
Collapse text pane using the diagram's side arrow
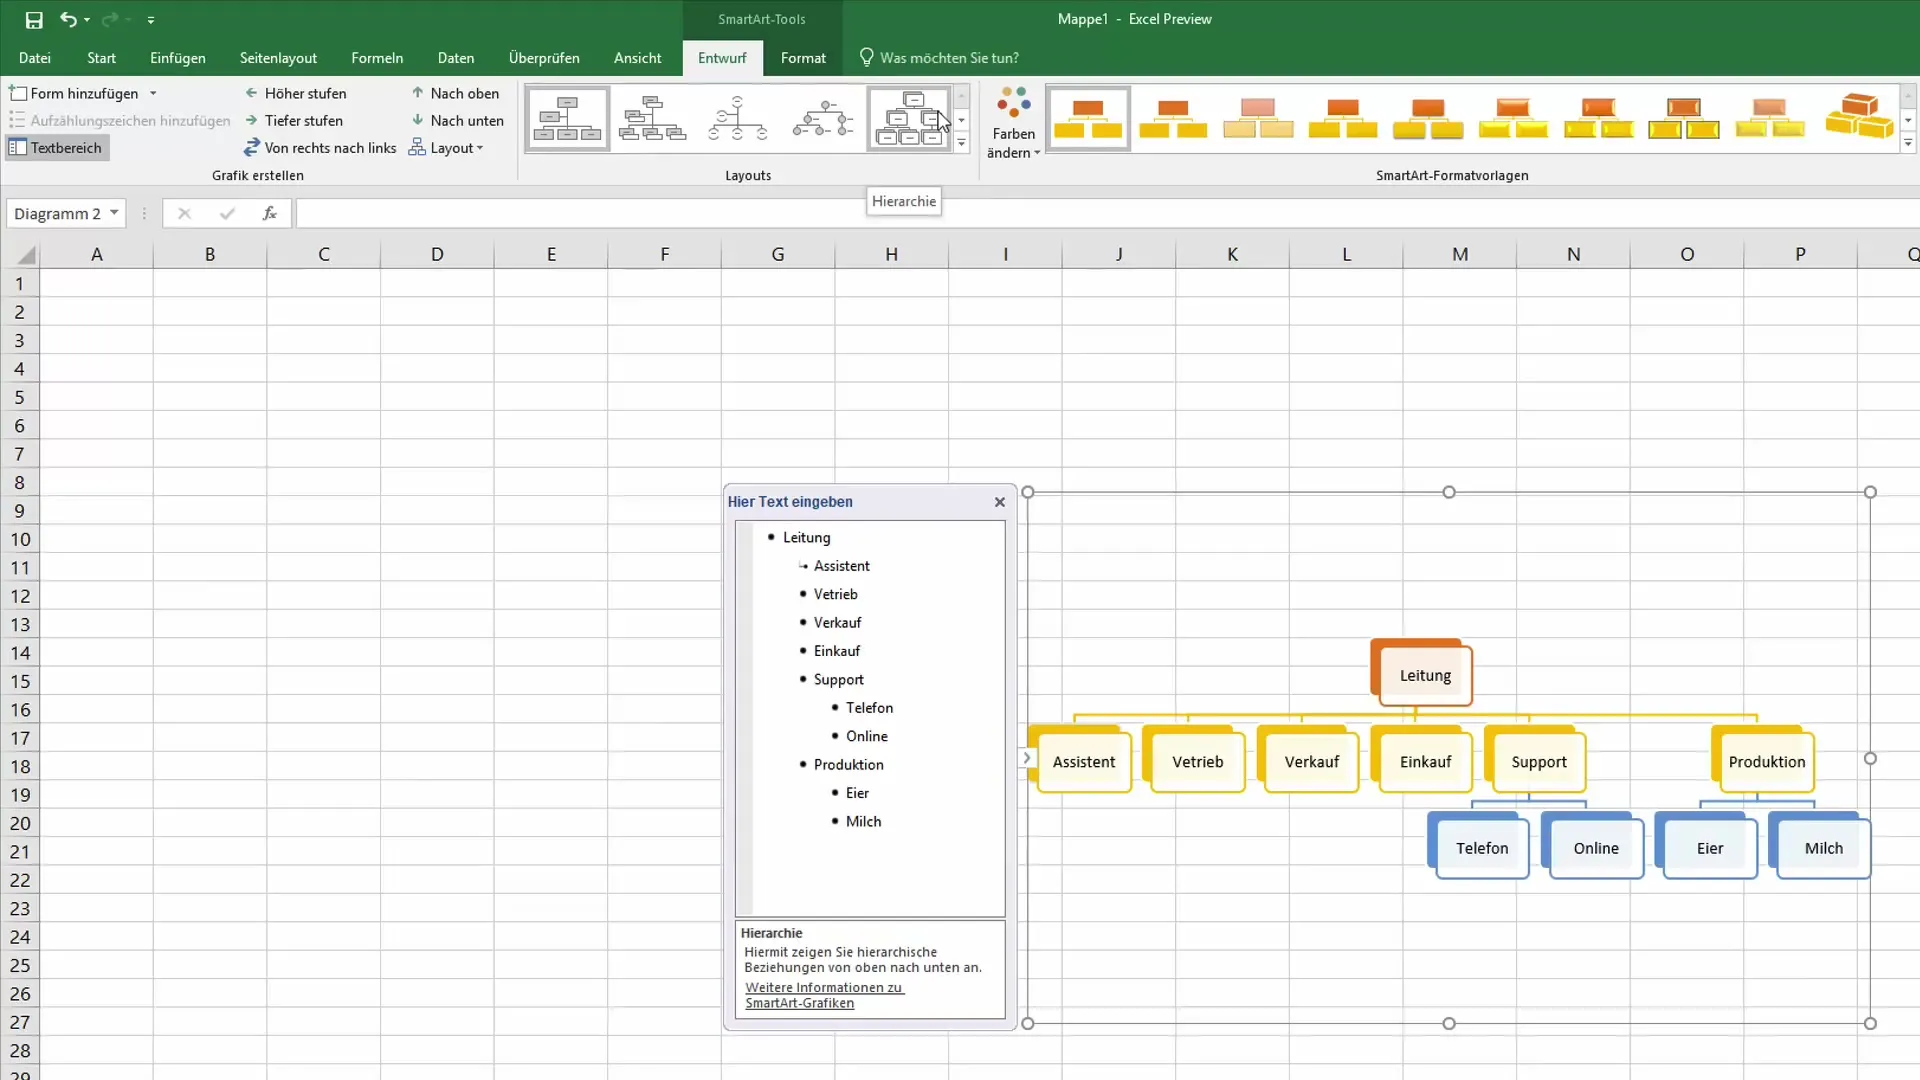point(1026,758)
